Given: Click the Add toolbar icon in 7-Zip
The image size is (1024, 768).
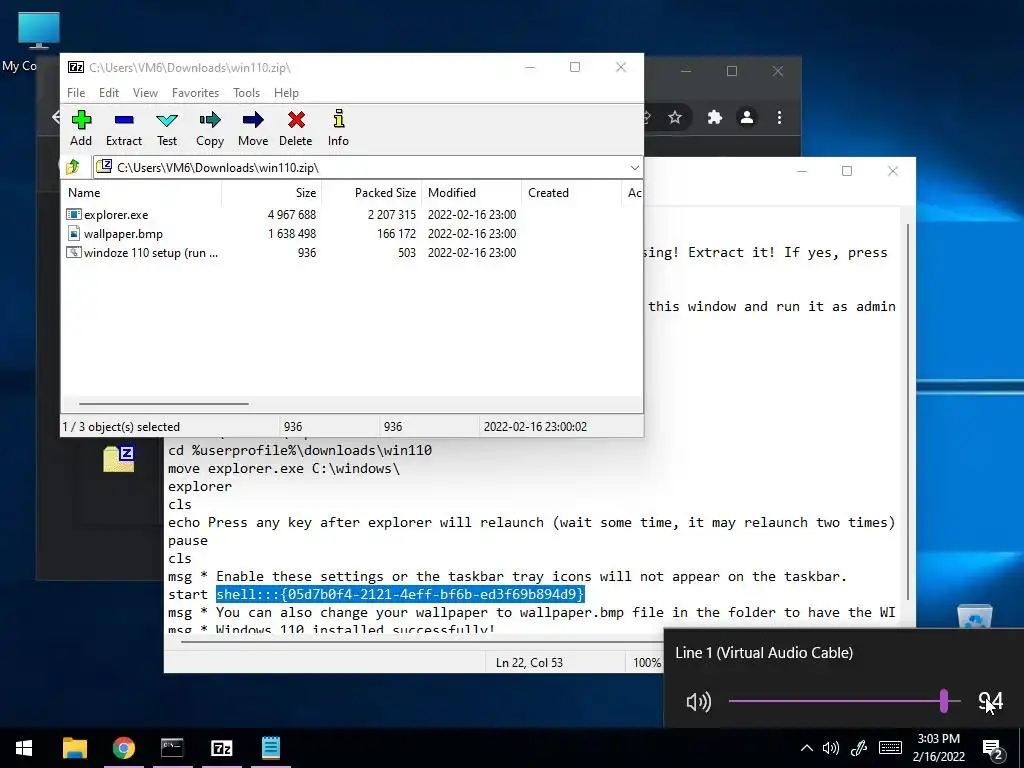Looking at the screenshot, I should point(81,129).
